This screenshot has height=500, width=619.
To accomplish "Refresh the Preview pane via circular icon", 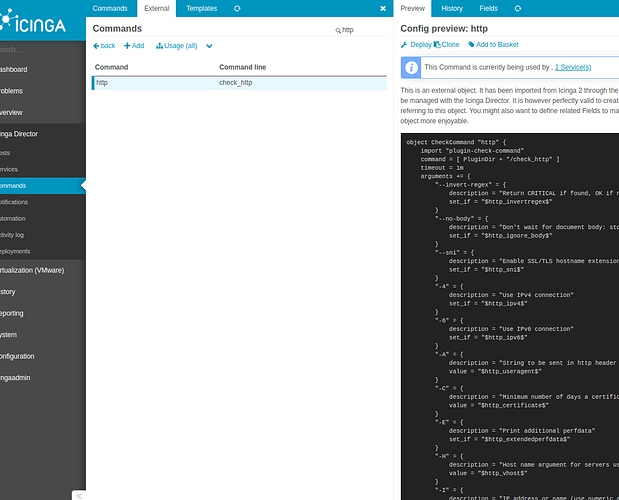I will tap(518, 8).
